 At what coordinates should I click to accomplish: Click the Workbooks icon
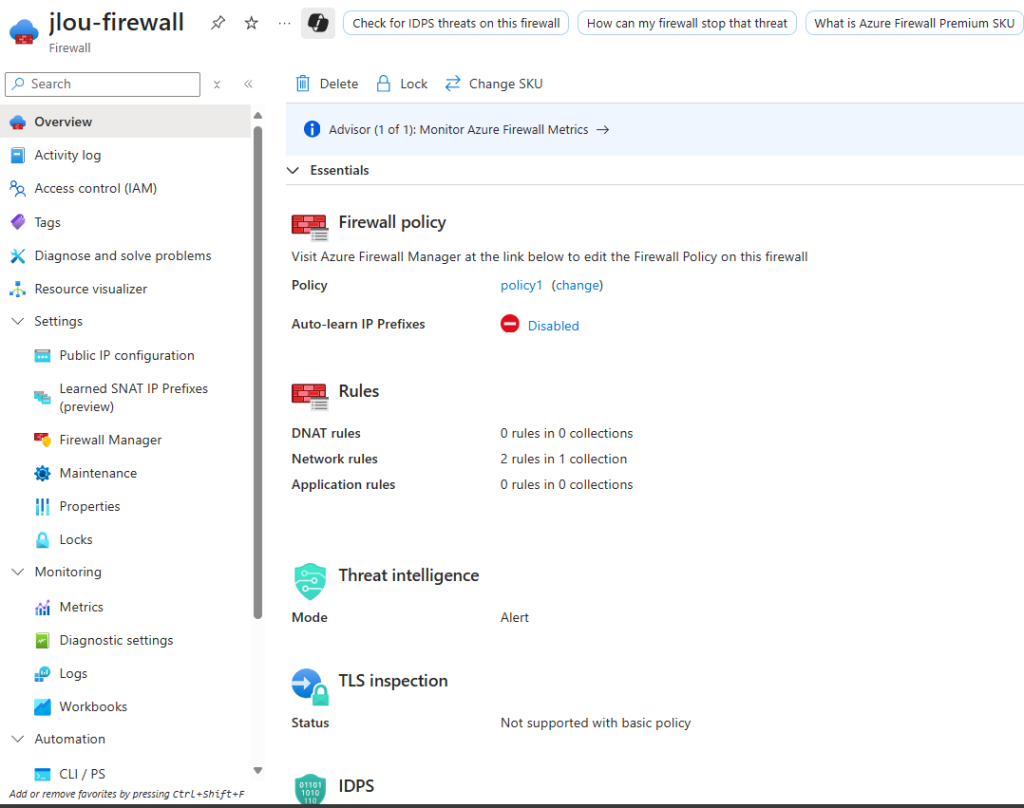42,707
